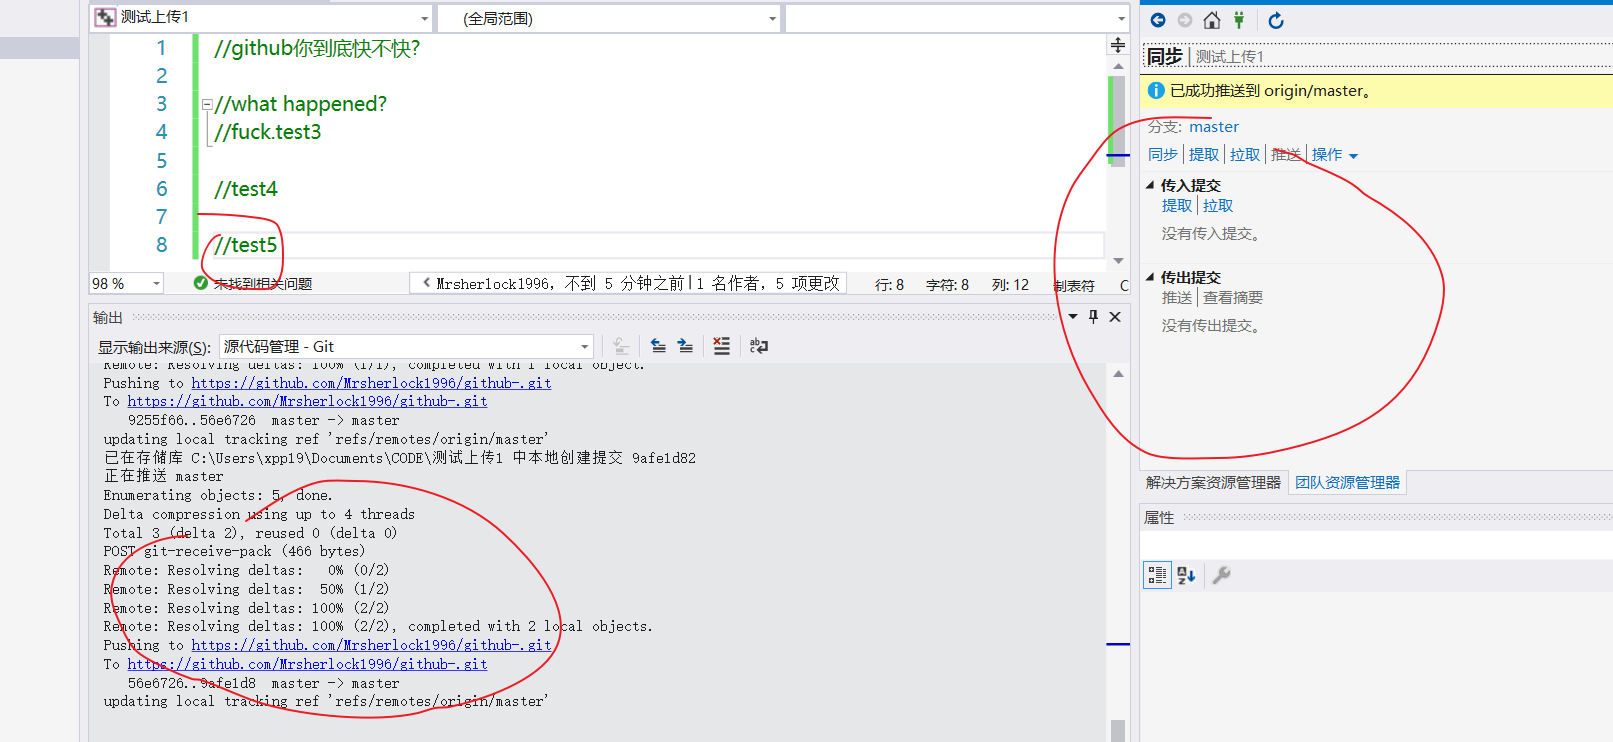
Task: Click the info icon in the push notification
Action: (x=1156, y=91)
